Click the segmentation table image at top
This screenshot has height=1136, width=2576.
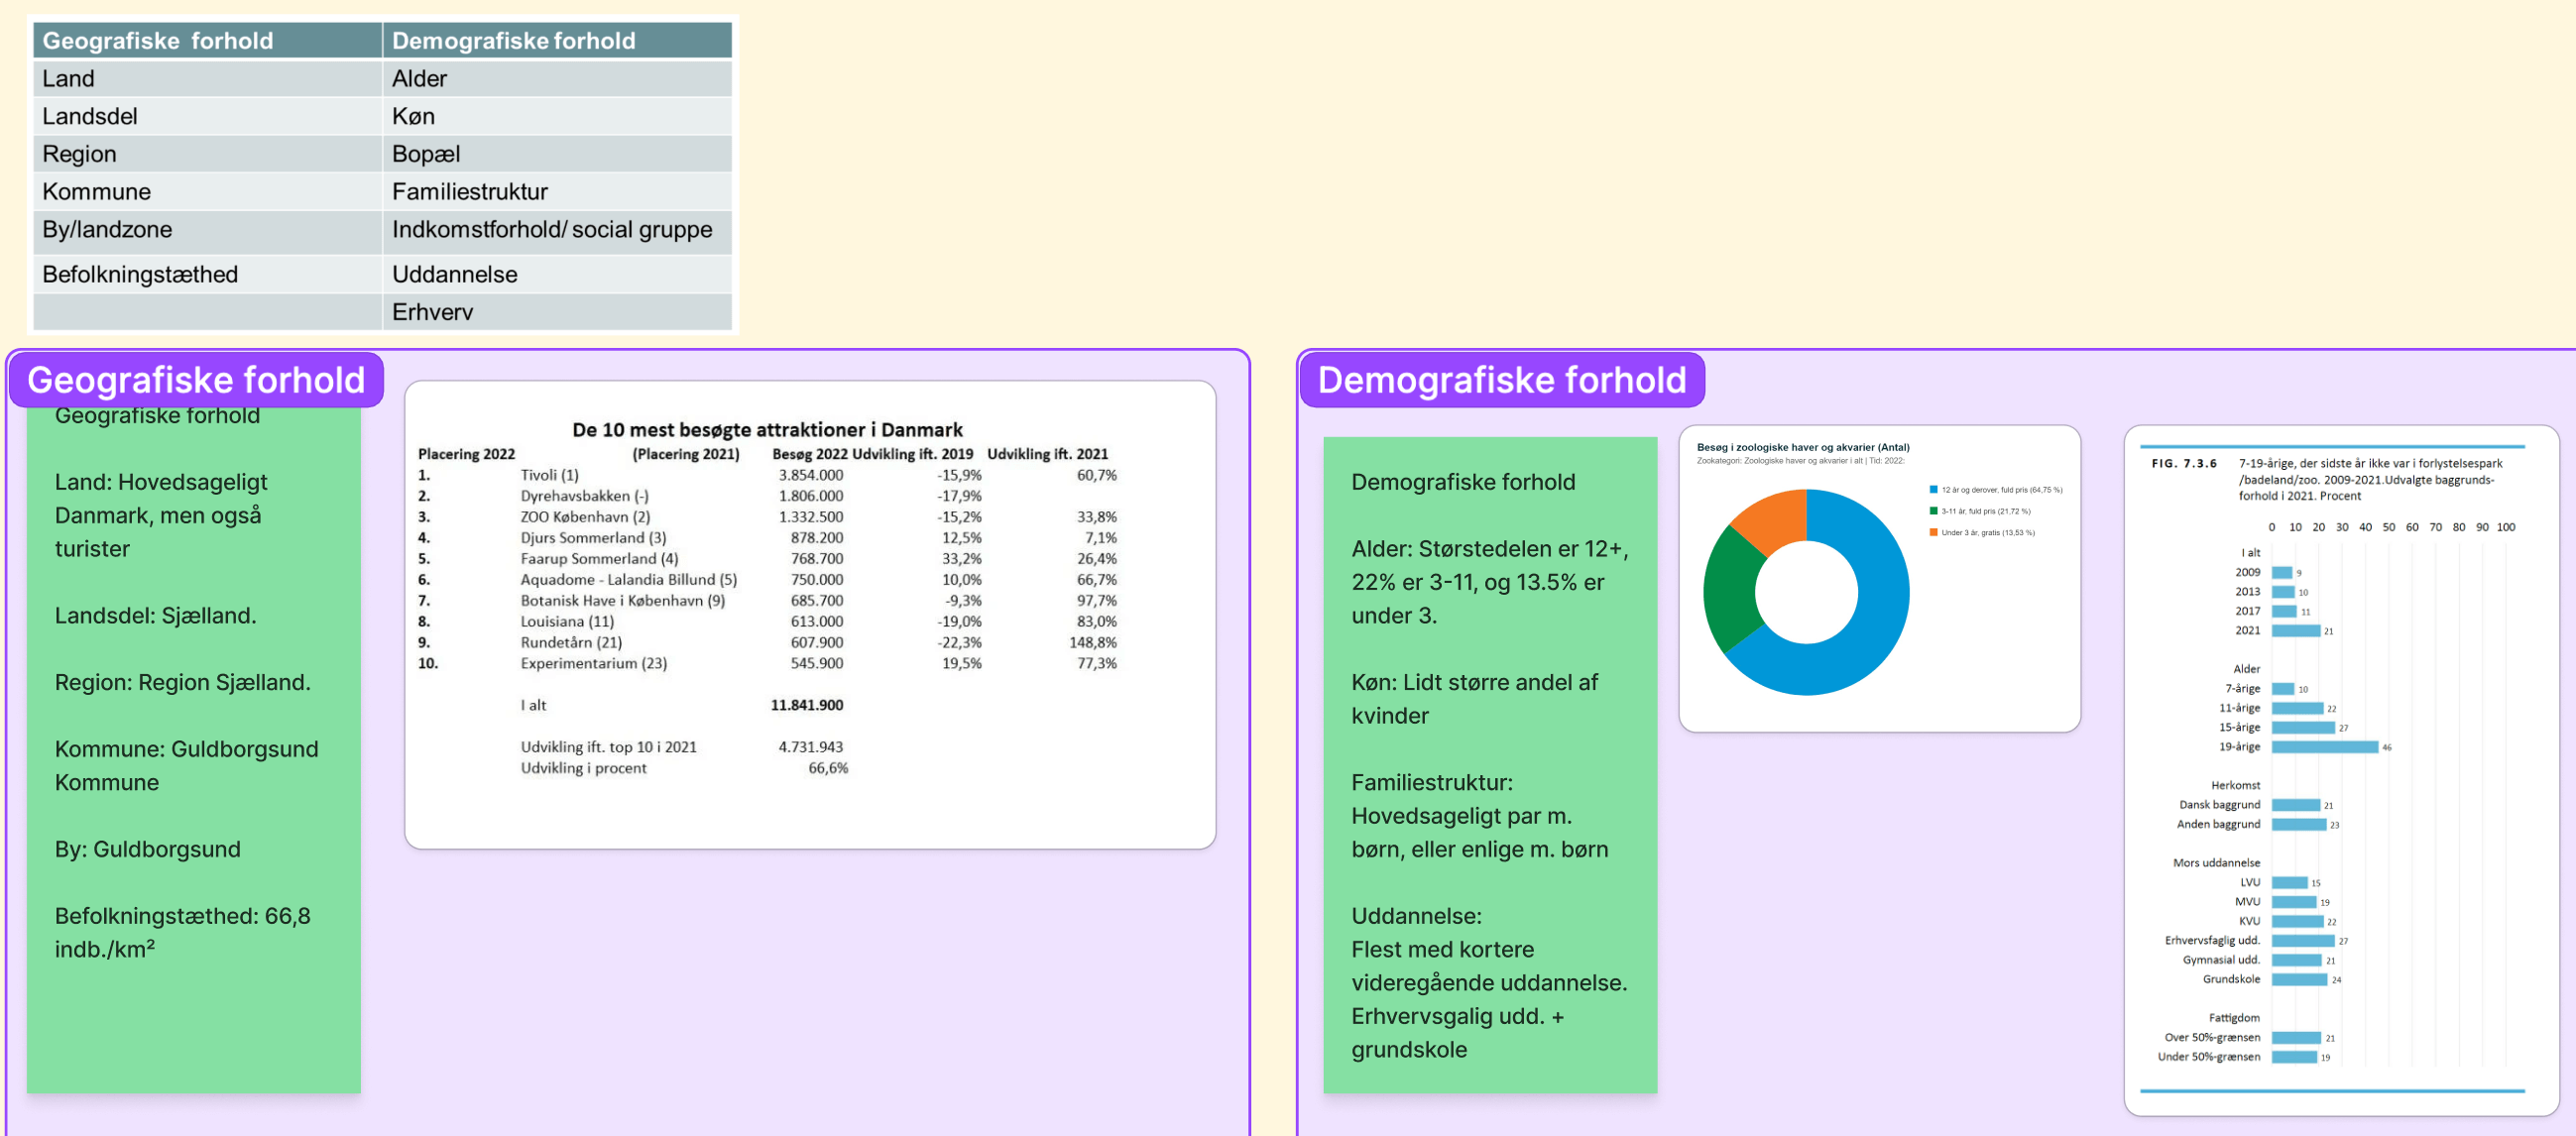pyautogui.click(x=382, y=175)
